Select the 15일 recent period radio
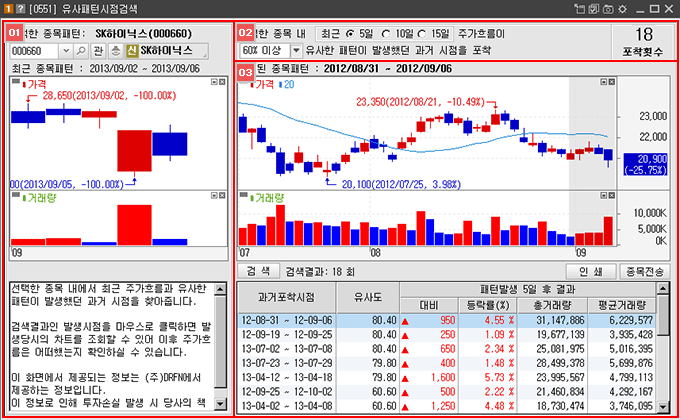 422,34
